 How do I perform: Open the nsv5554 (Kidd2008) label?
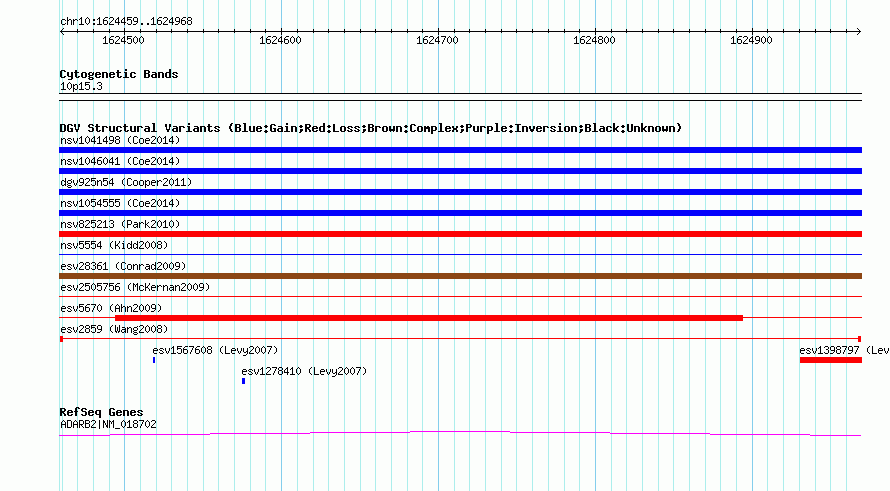click(x=114, y=245)
